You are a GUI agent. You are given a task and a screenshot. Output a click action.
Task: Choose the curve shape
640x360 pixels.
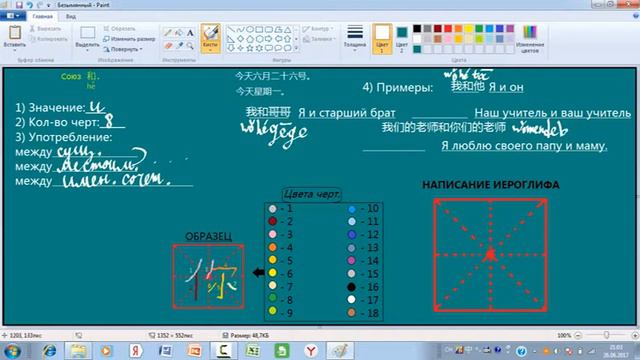coord(240,29)
